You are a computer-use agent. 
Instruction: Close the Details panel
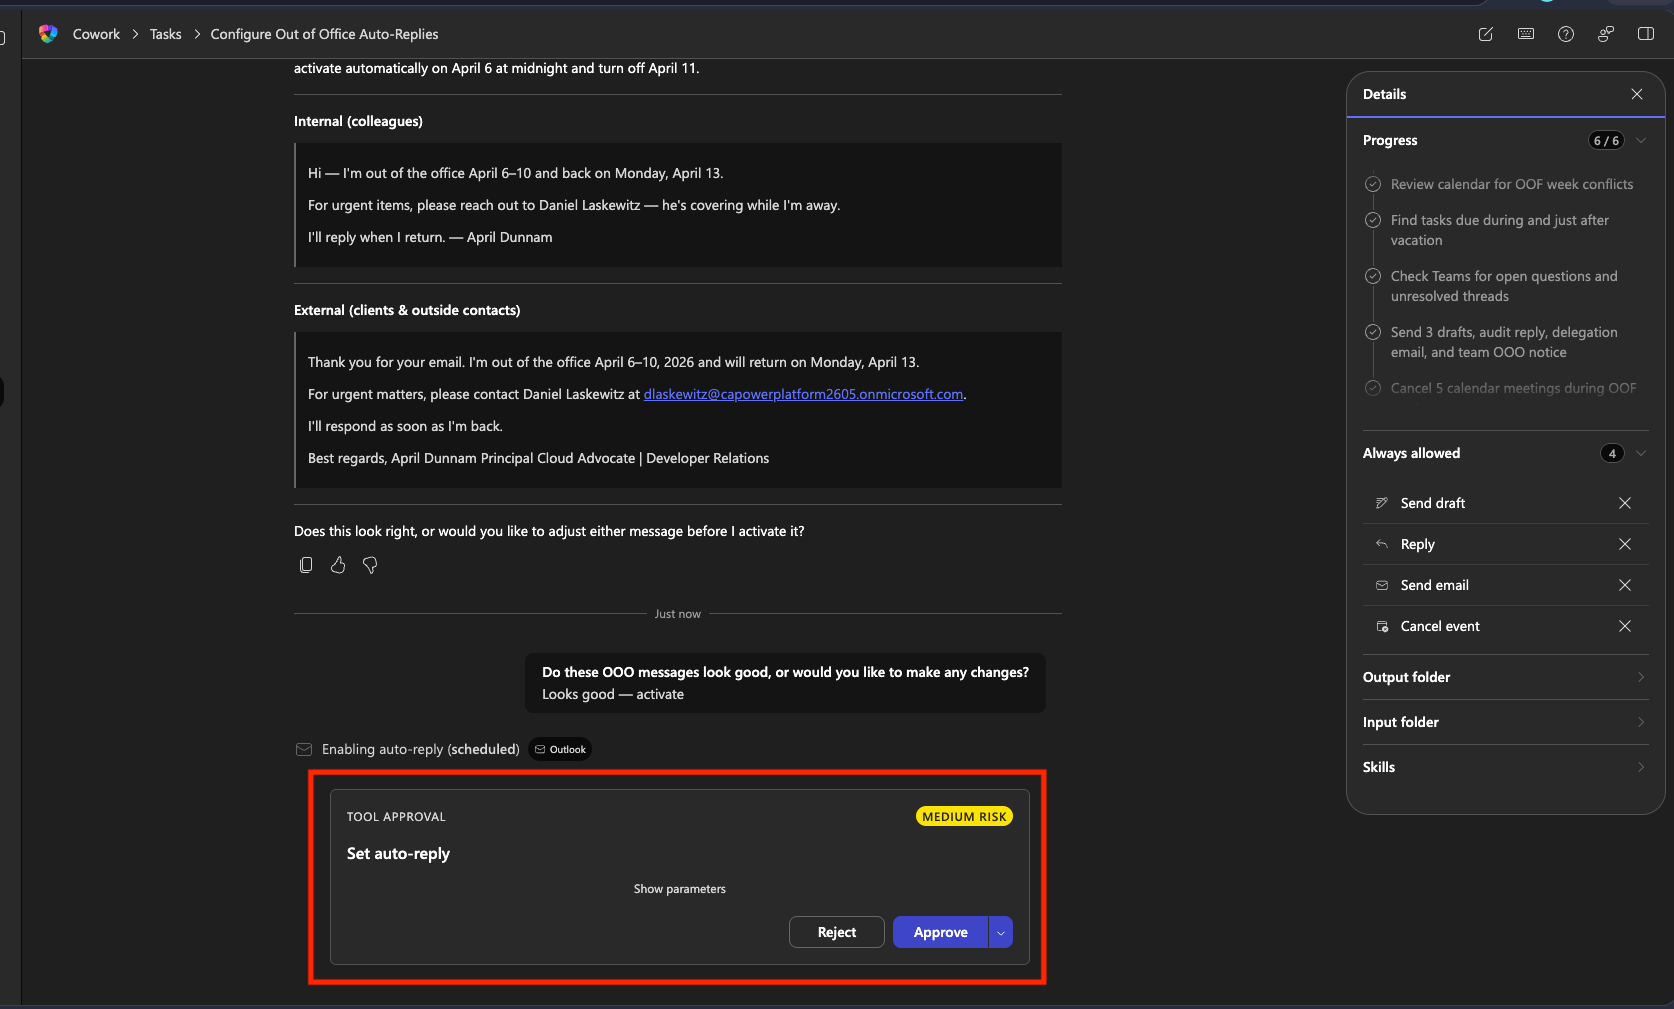[x=1637, y=94]
